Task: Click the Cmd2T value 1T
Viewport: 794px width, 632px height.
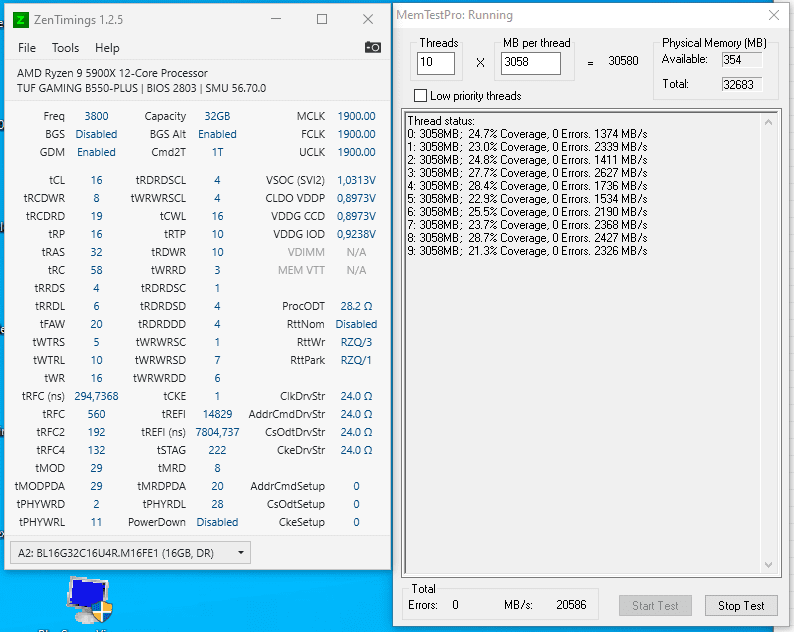Action: (x=217, y=152)
